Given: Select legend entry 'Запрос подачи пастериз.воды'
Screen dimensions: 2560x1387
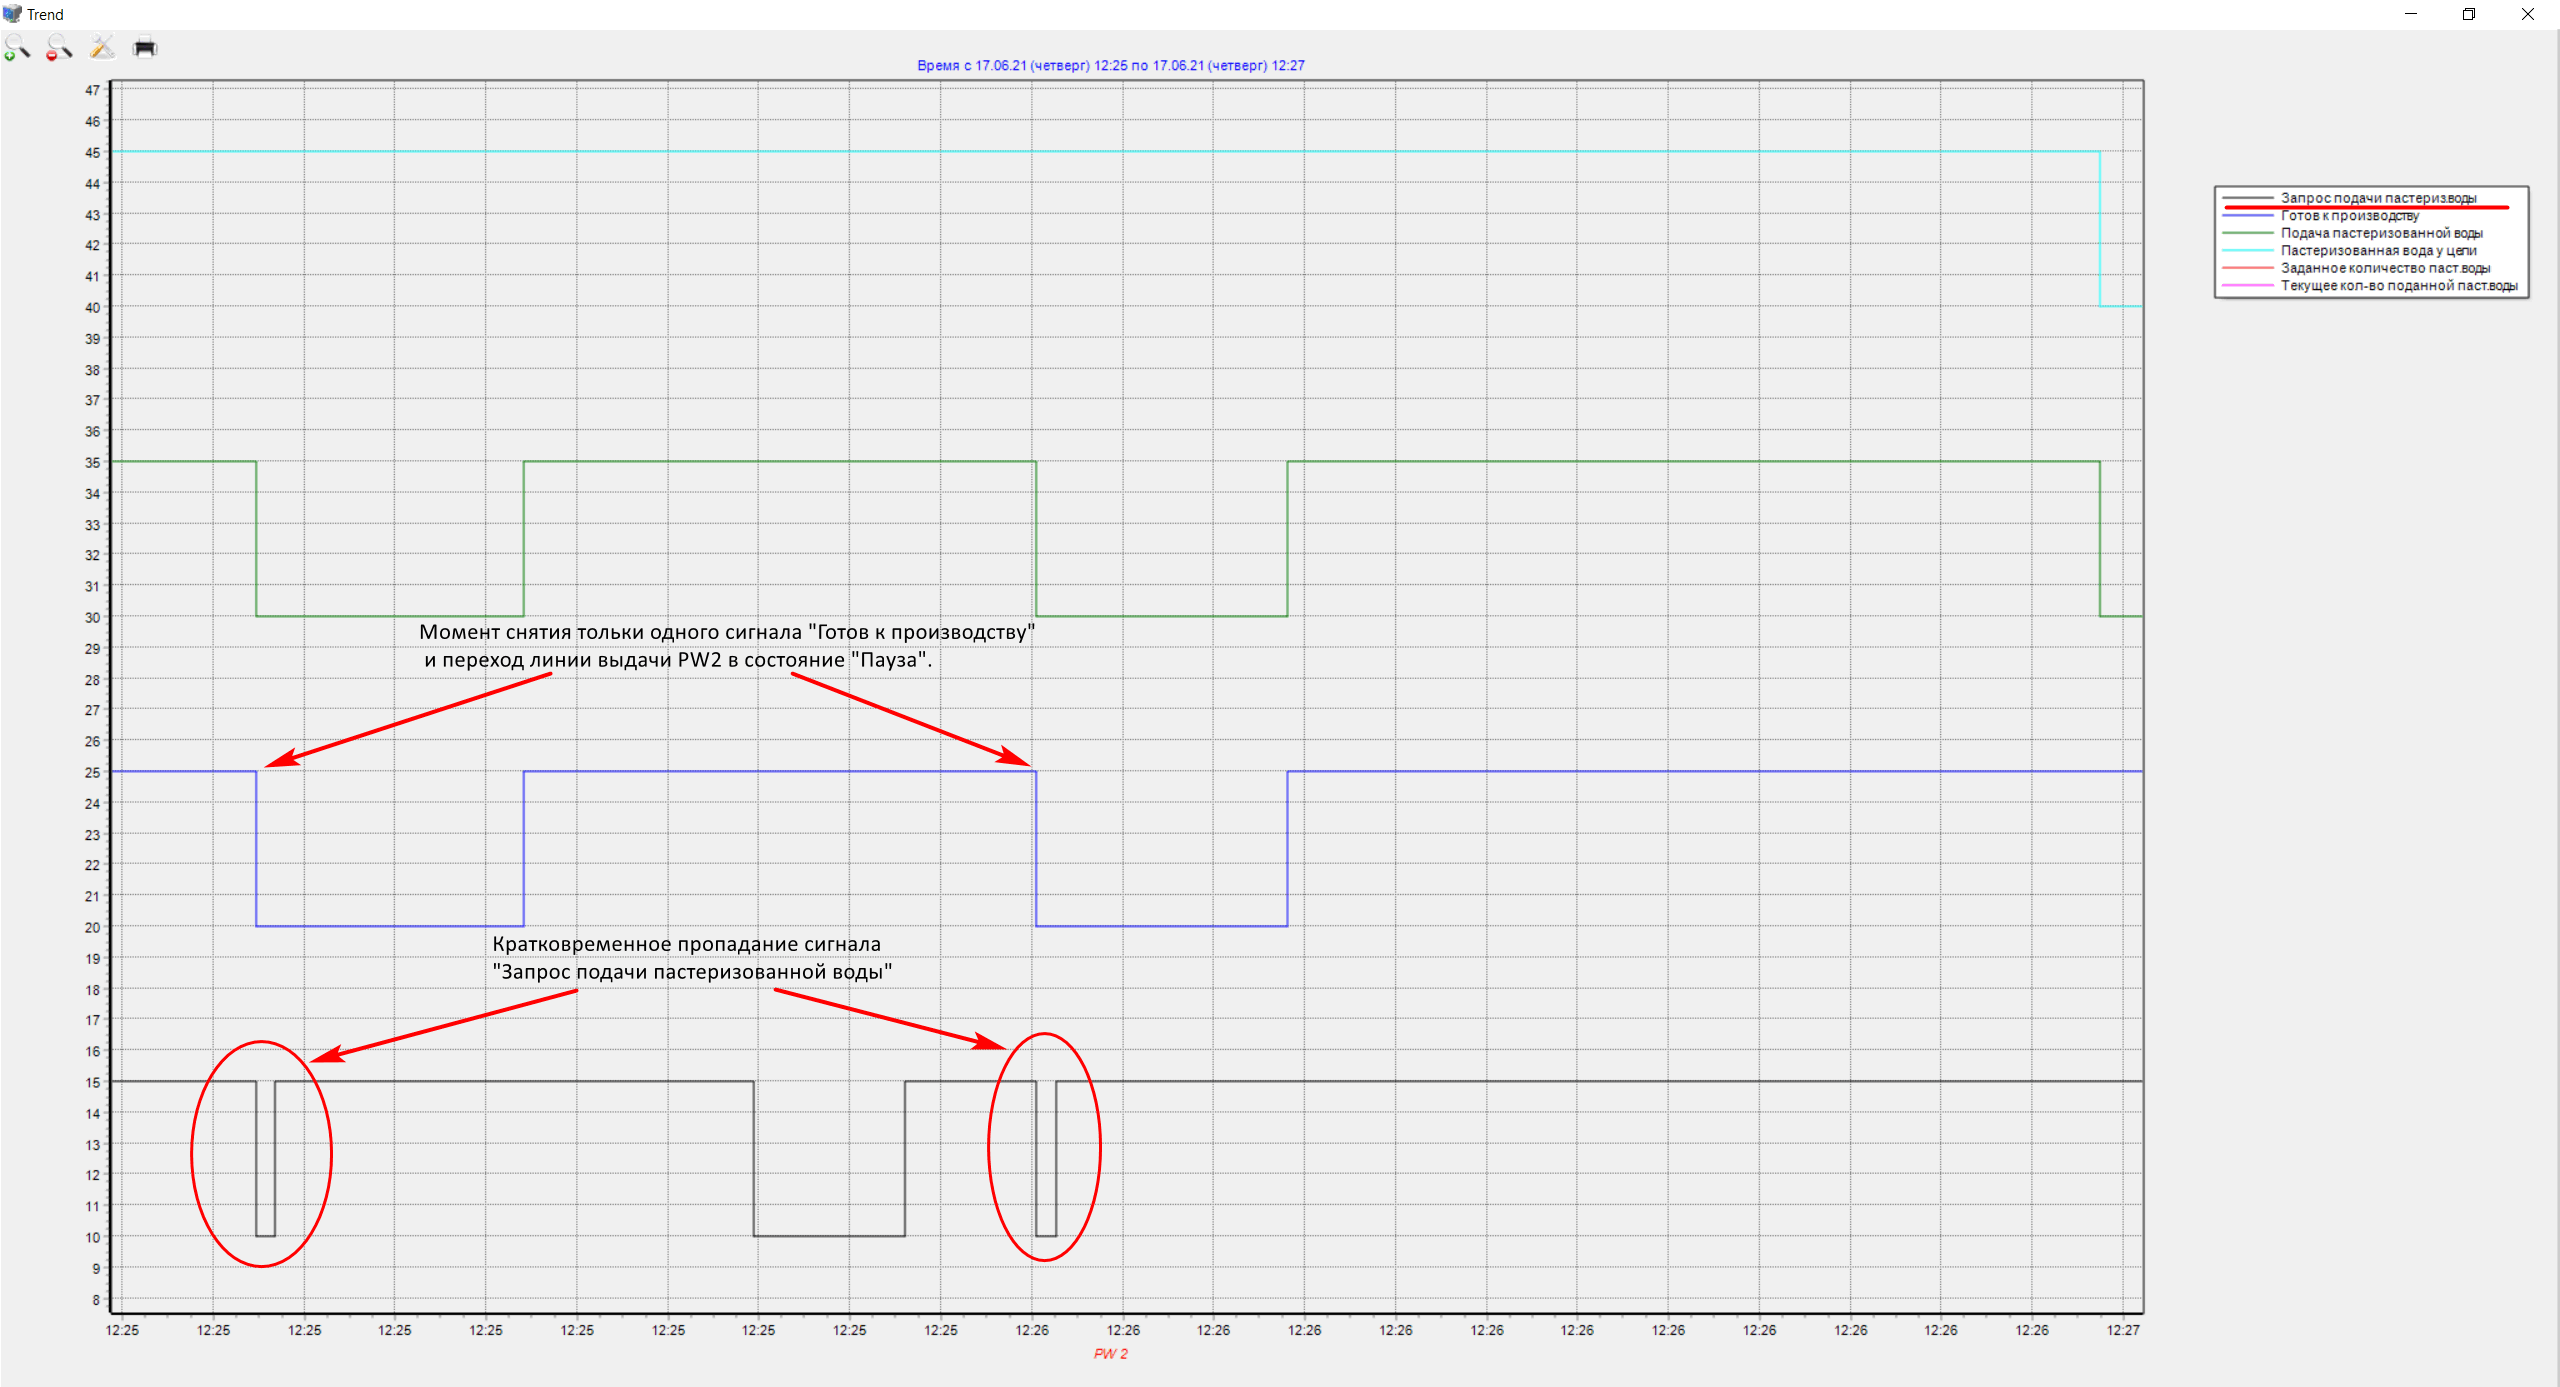Looking at the screenshot, I should point(2377,198).
